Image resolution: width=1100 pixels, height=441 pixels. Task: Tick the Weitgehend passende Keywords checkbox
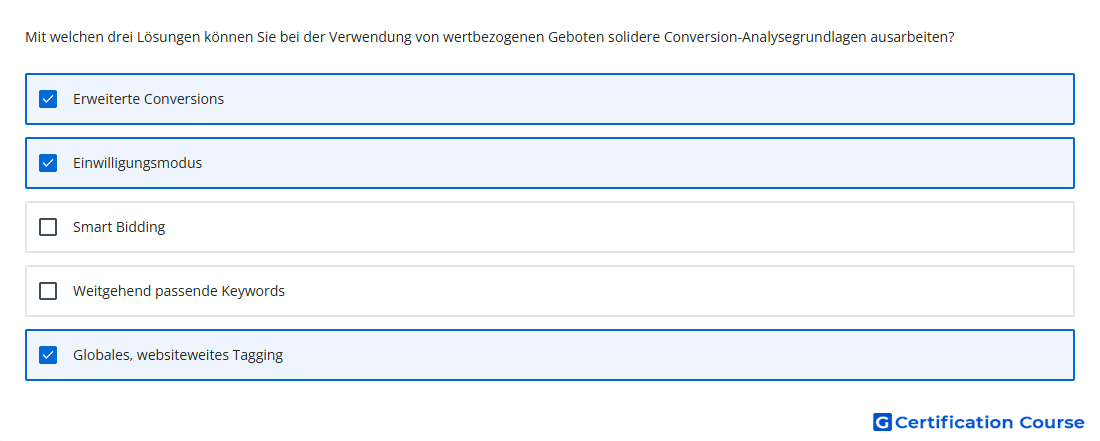pyautogui.click(x=48, y=291)
